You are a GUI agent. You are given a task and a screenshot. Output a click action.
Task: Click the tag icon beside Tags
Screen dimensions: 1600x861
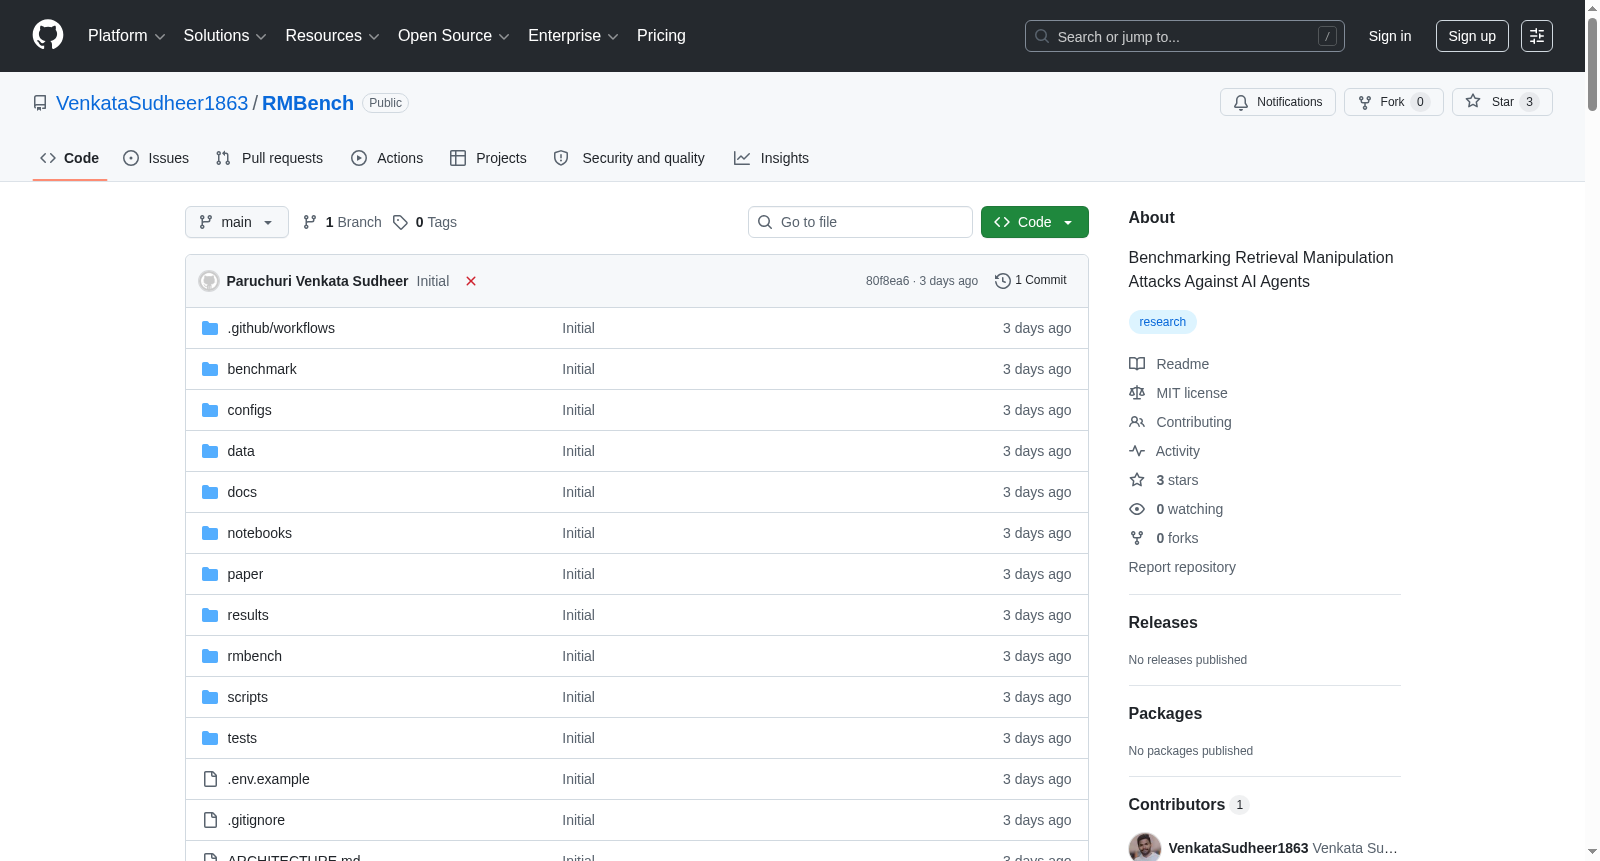[x=400, y=222]
